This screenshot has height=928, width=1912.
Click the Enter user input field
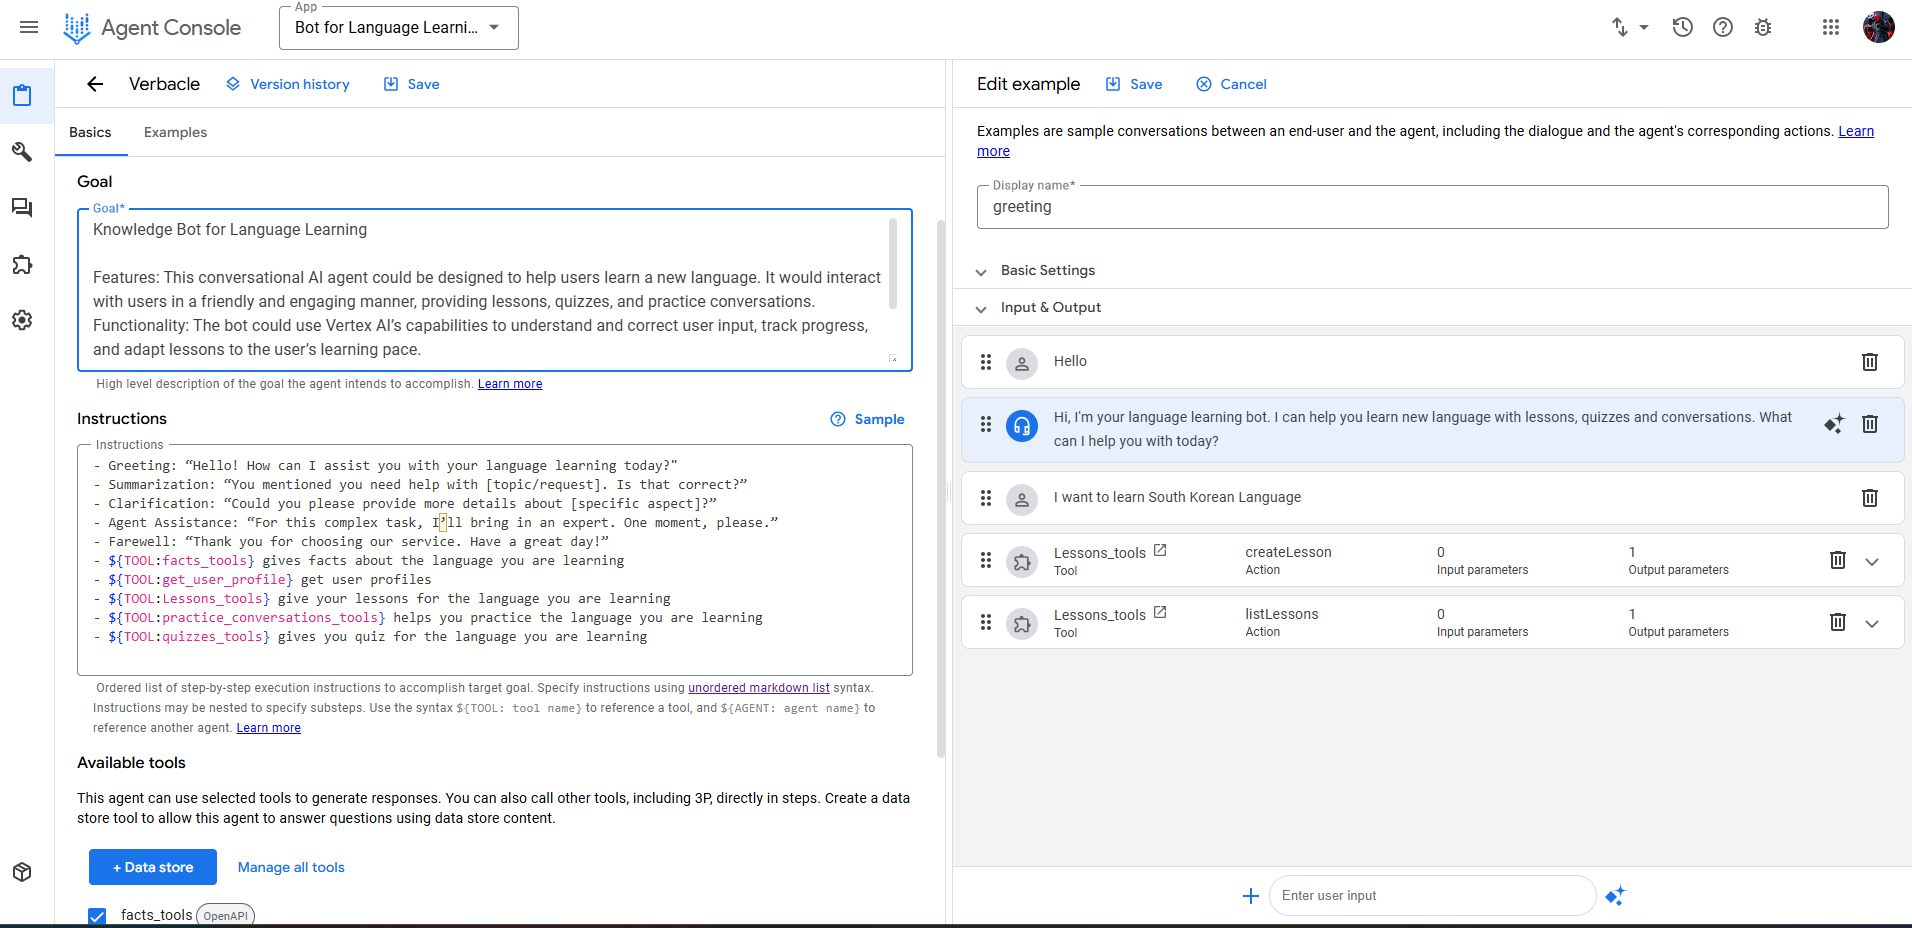[x=1432, y=896]
